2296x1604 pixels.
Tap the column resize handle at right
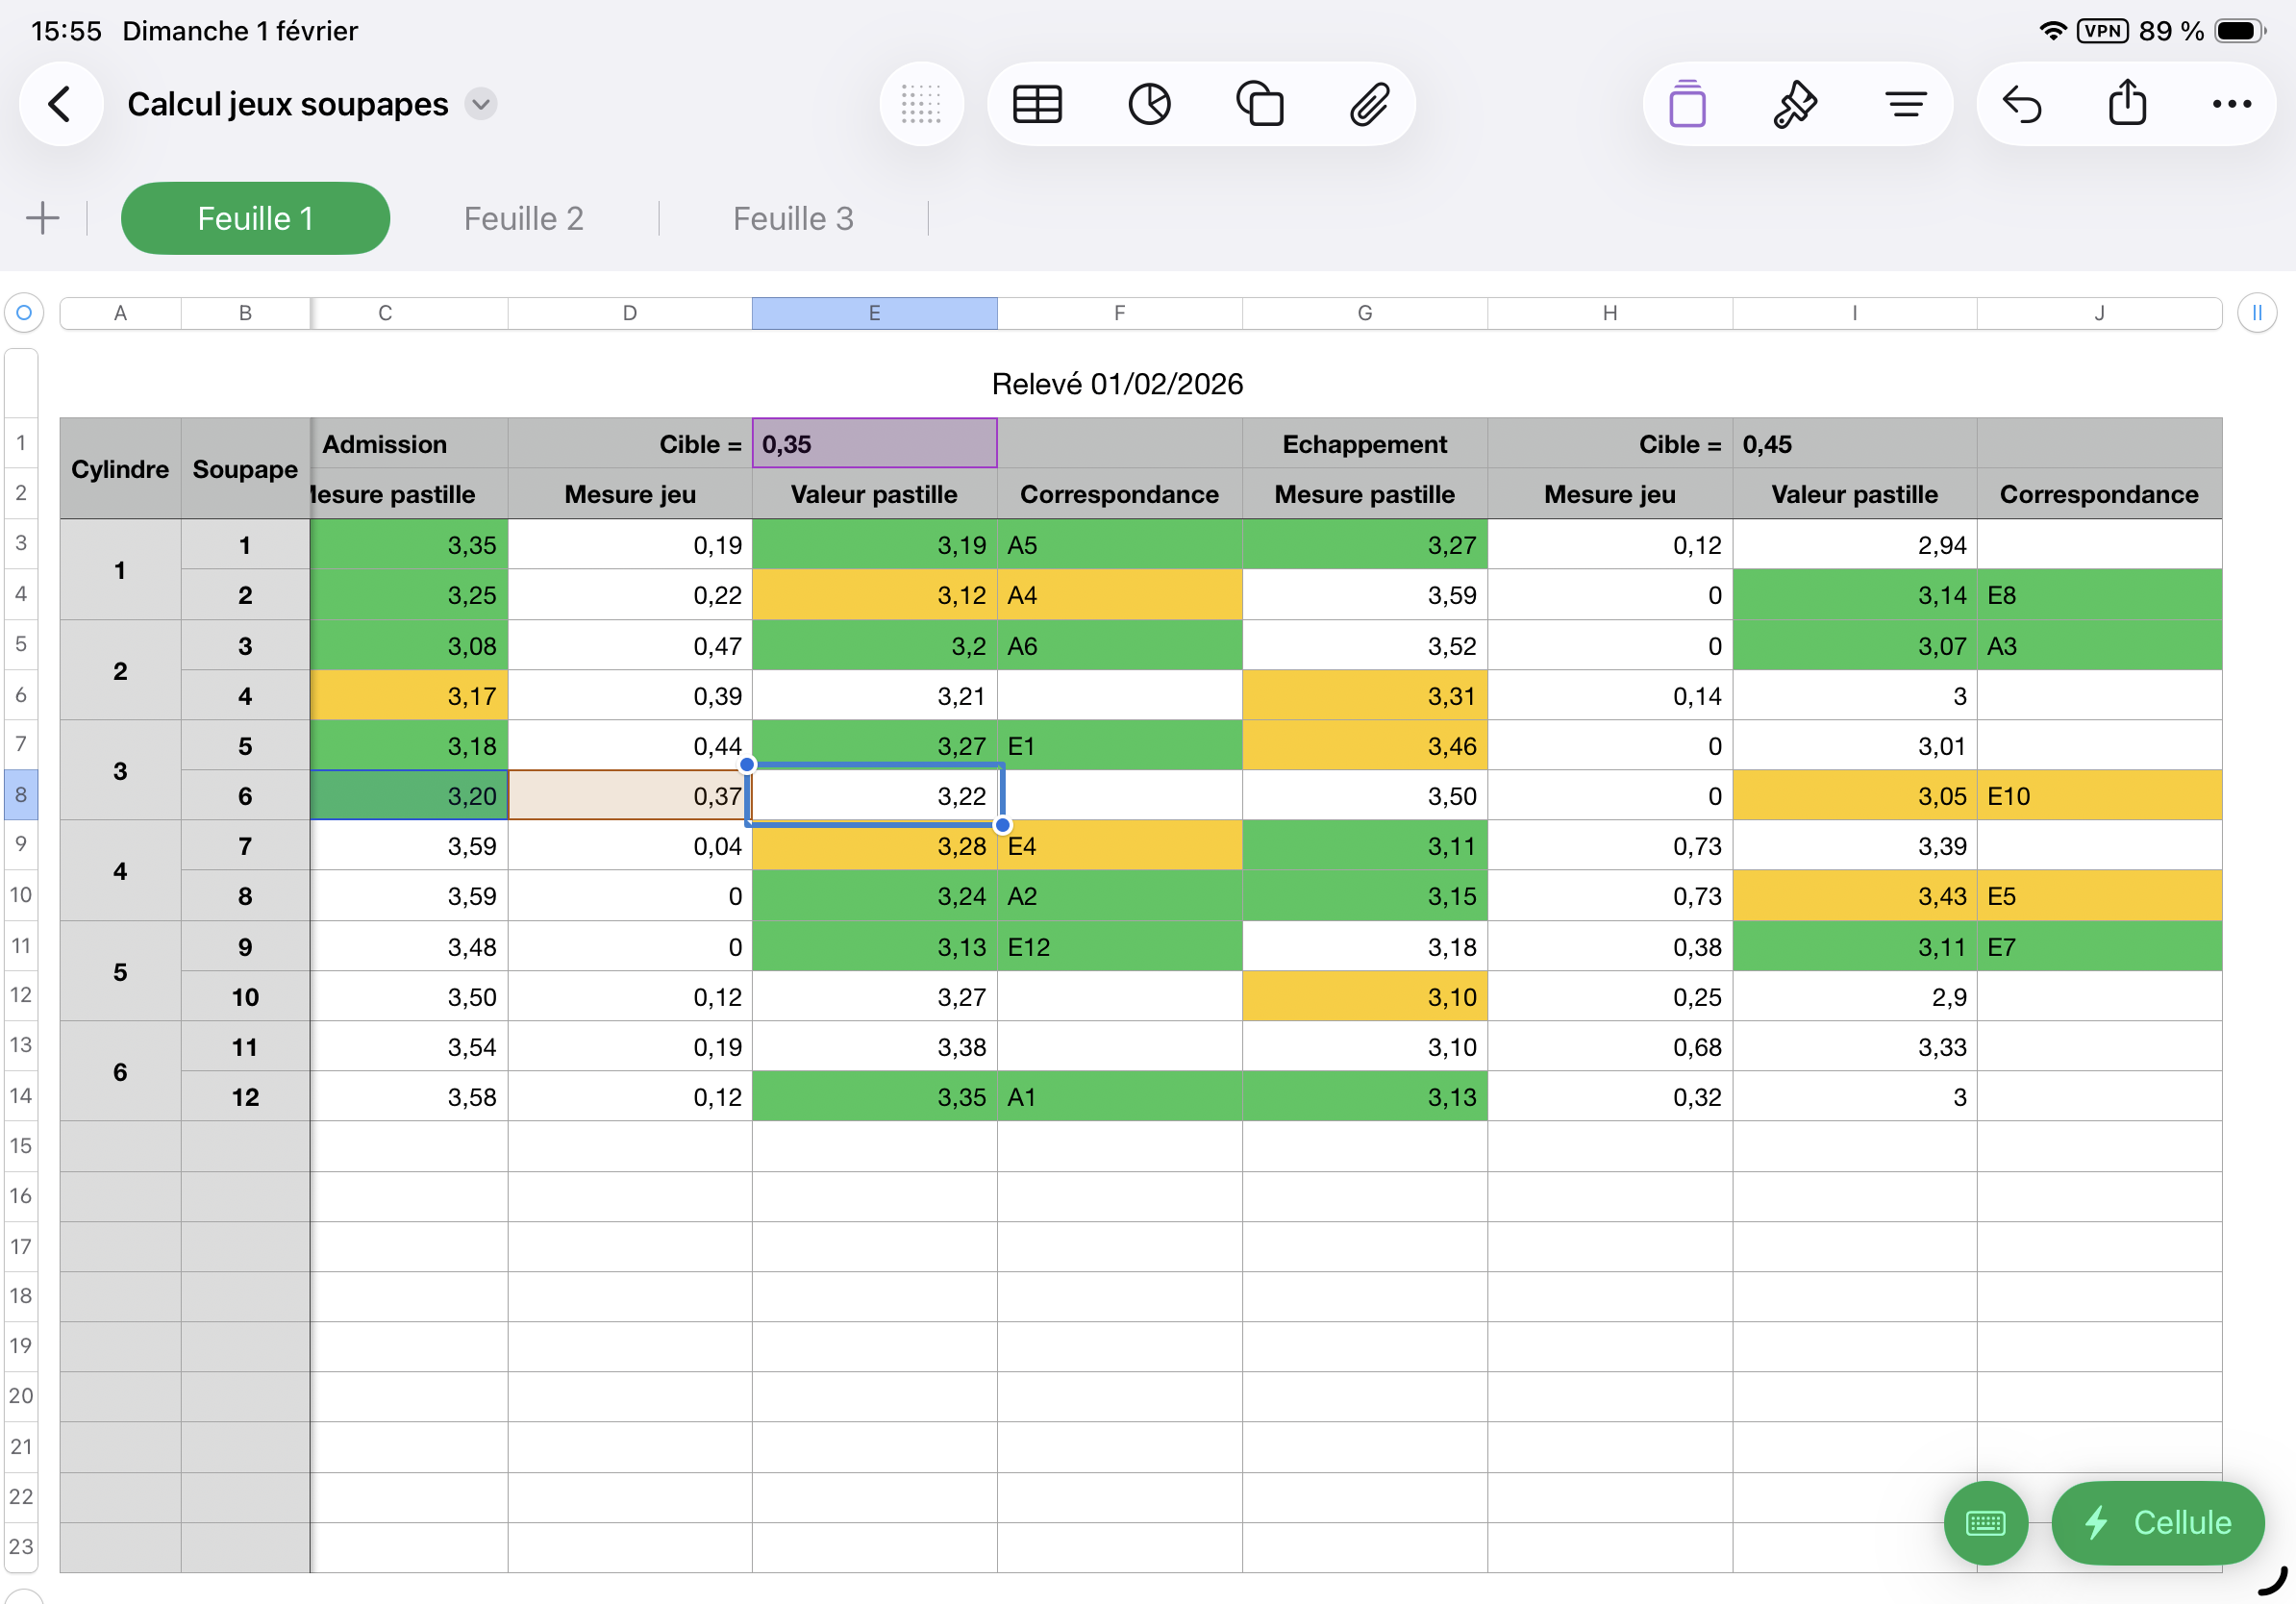(2256, 313)
